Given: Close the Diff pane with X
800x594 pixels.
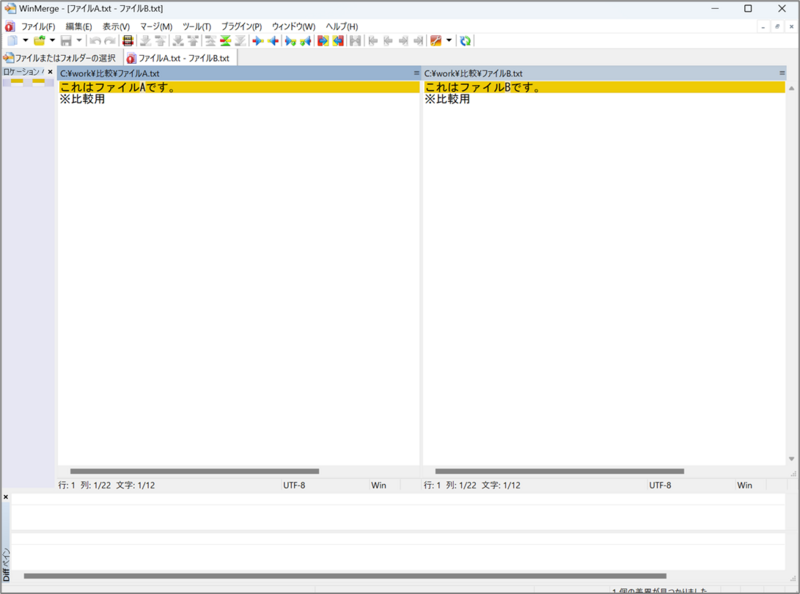Looking at the screenshot, I should click(6, 497).
